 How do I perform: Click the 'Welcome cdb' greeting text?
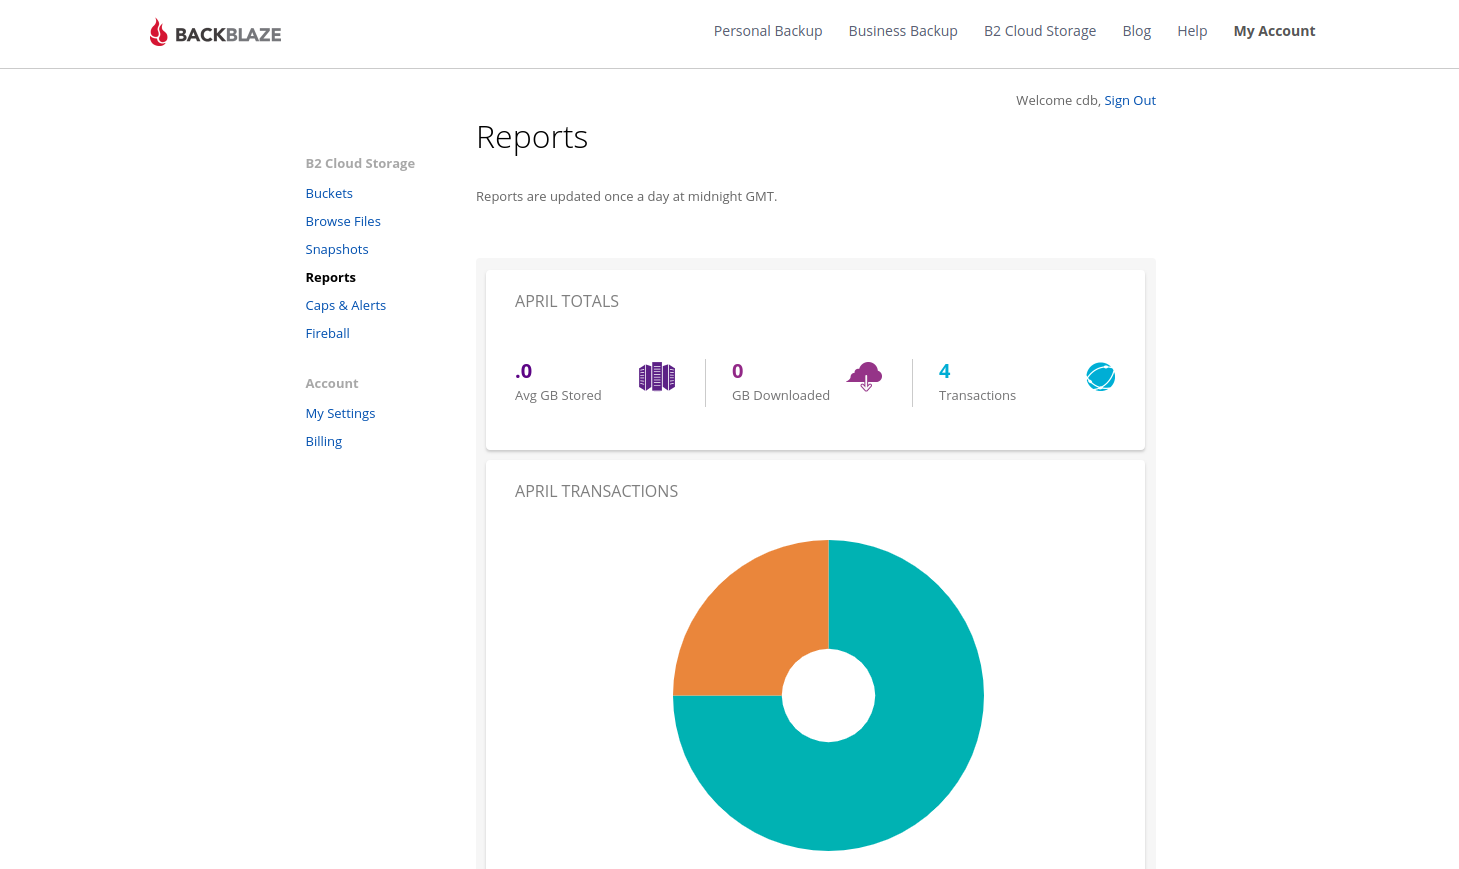1058,100
